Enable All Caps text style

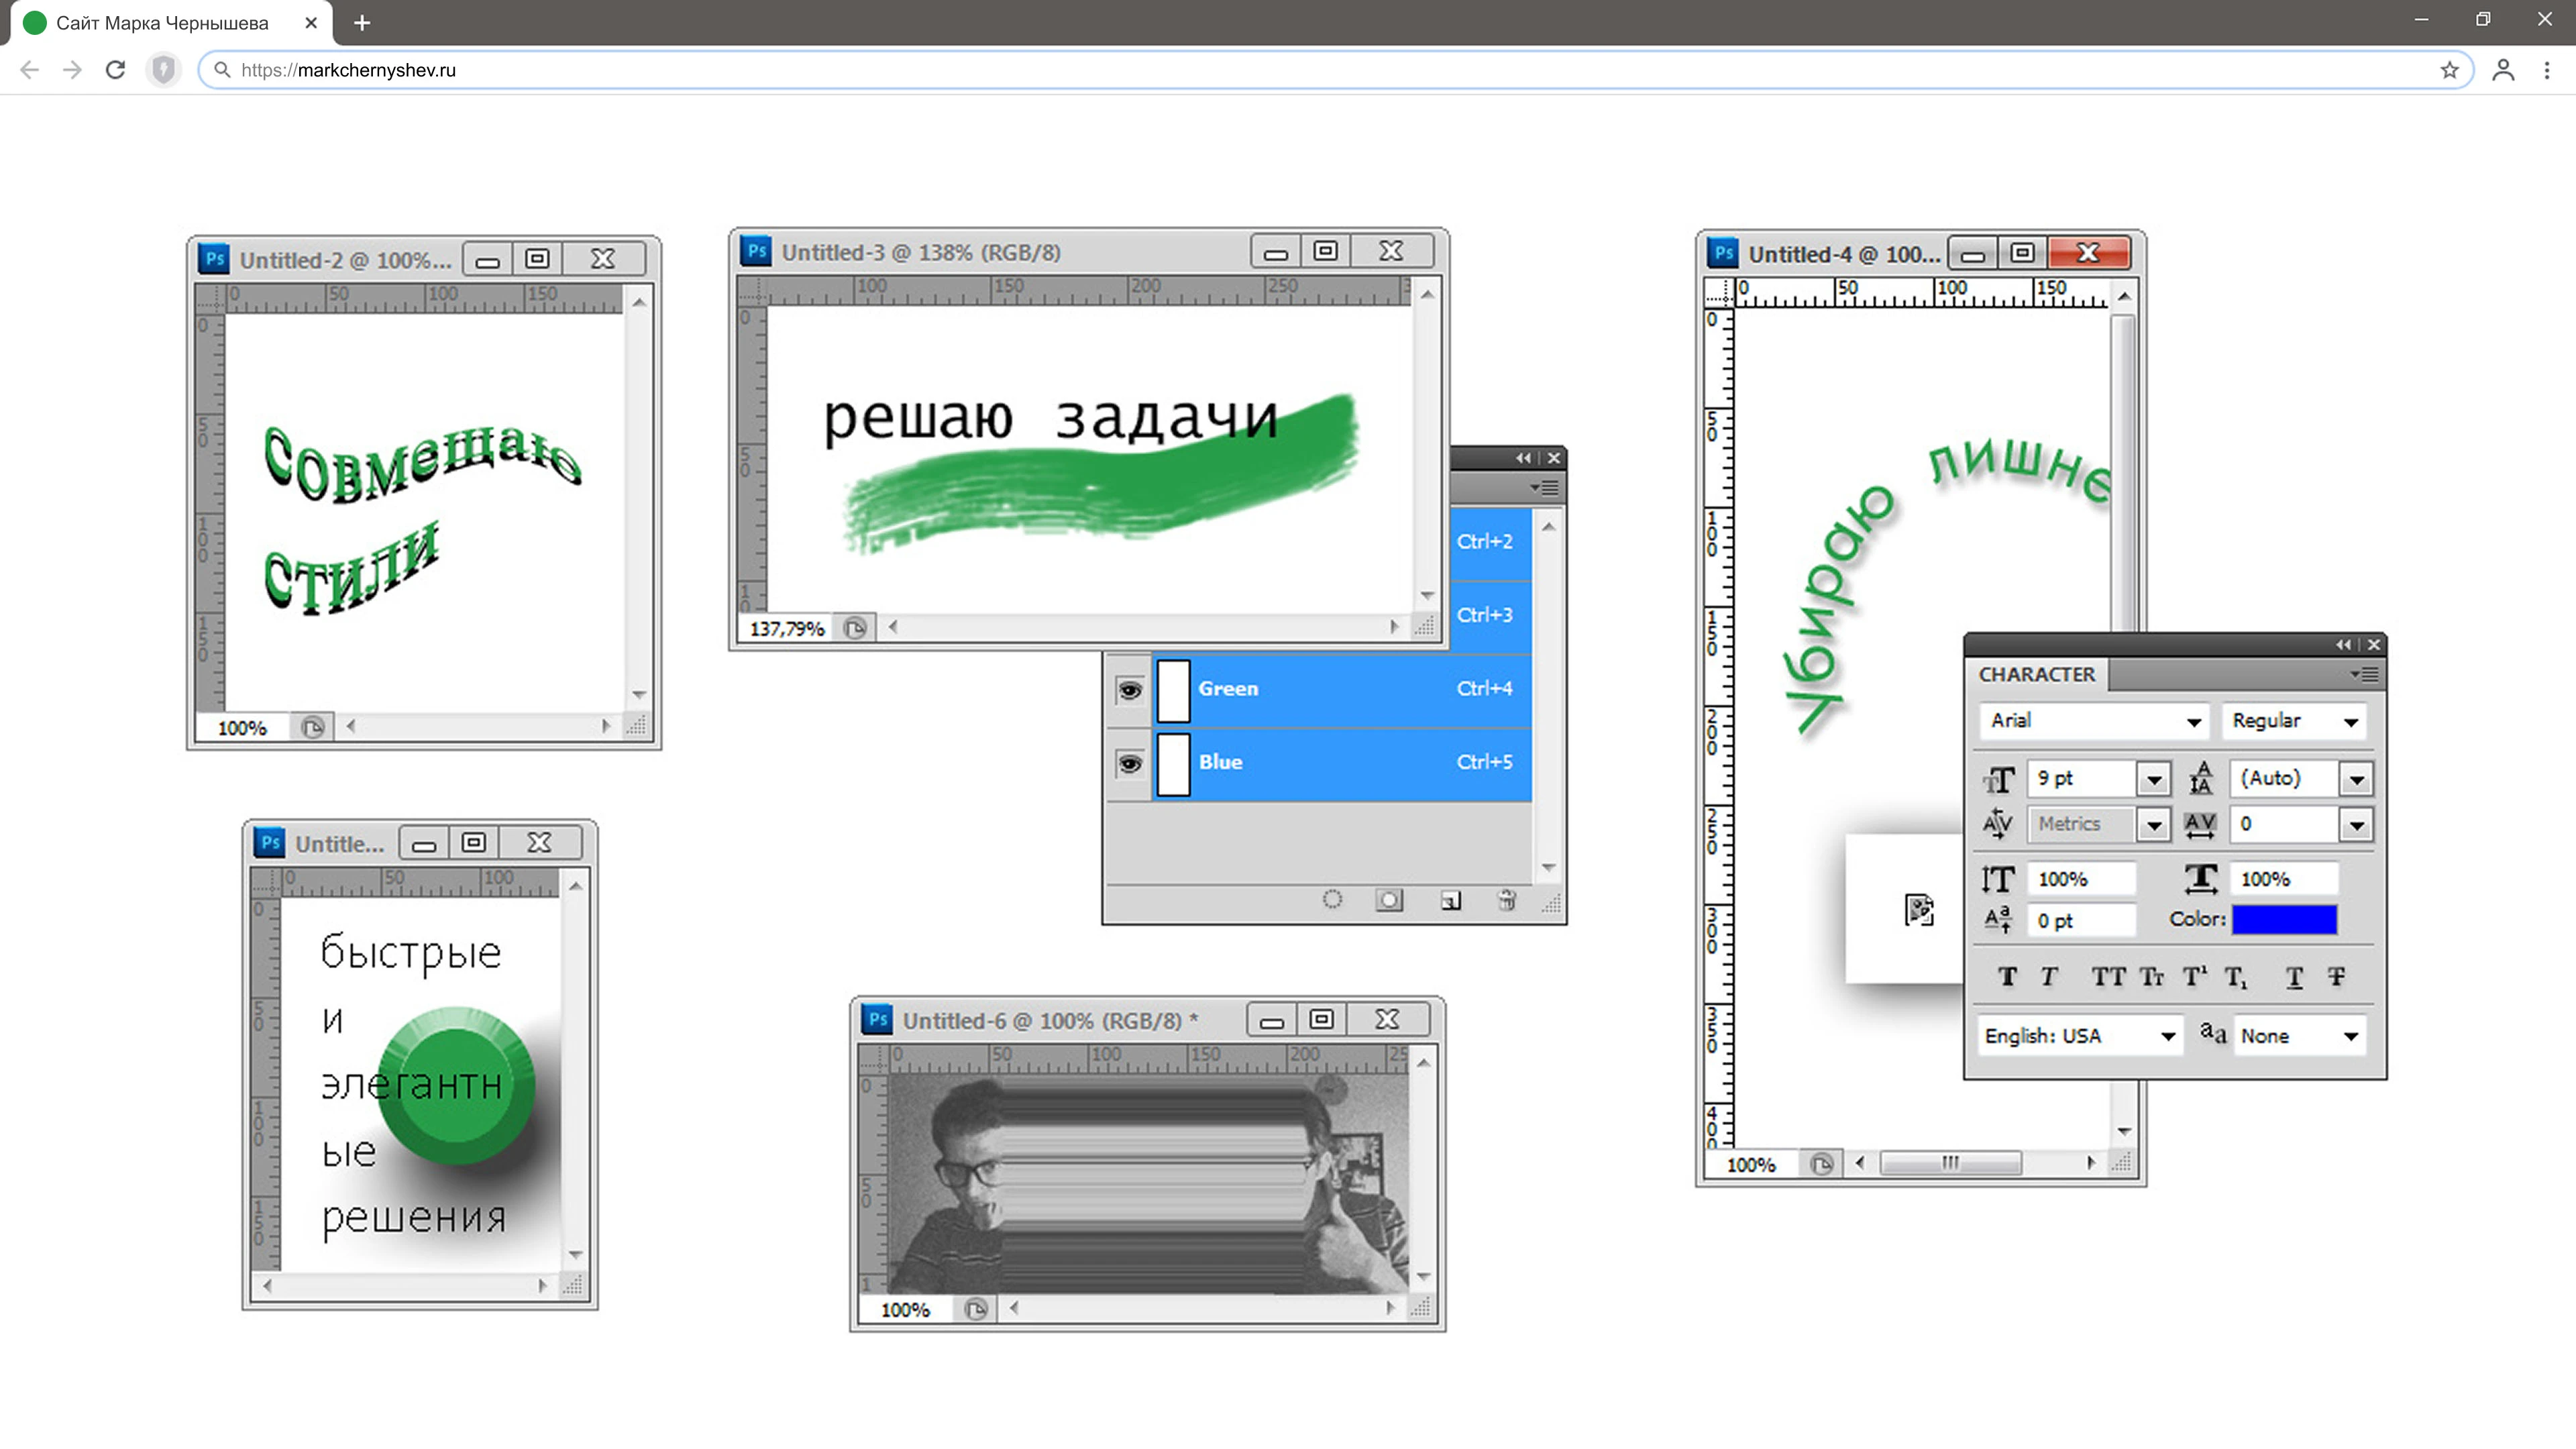pyautogui.click(x=2108, y=977)
